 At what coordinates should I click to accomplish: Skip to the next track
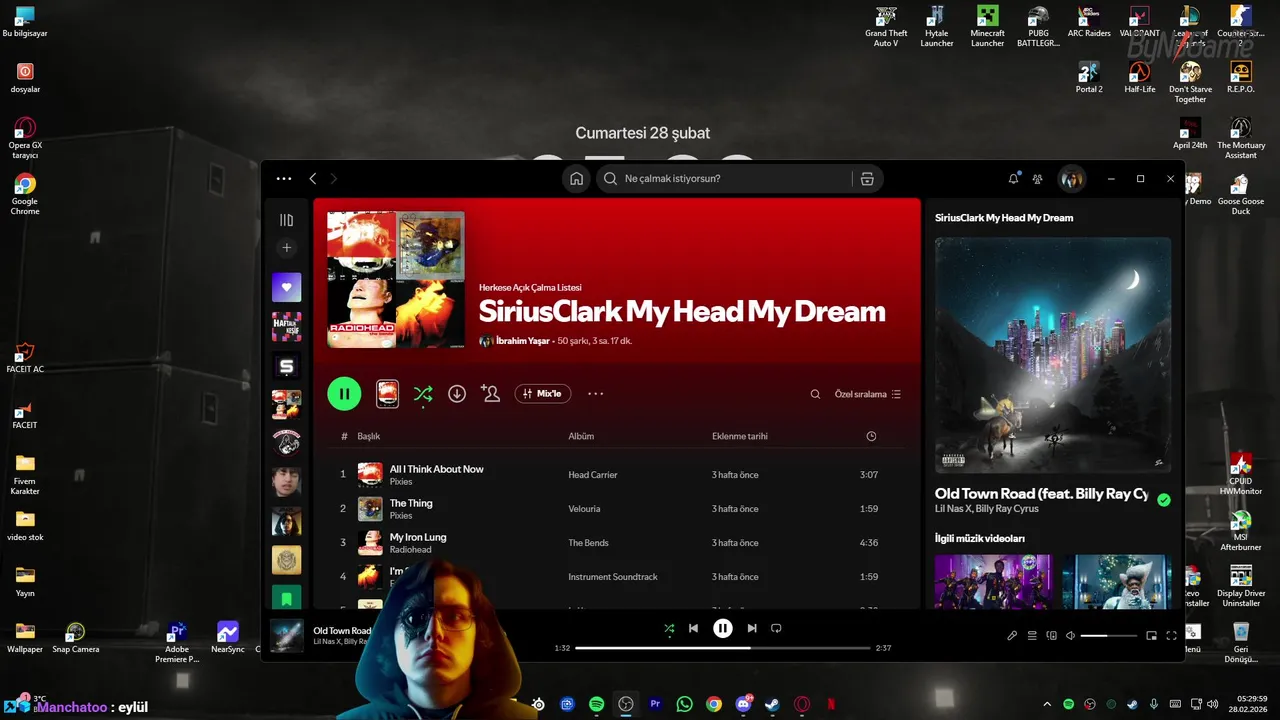coord(752,628)
